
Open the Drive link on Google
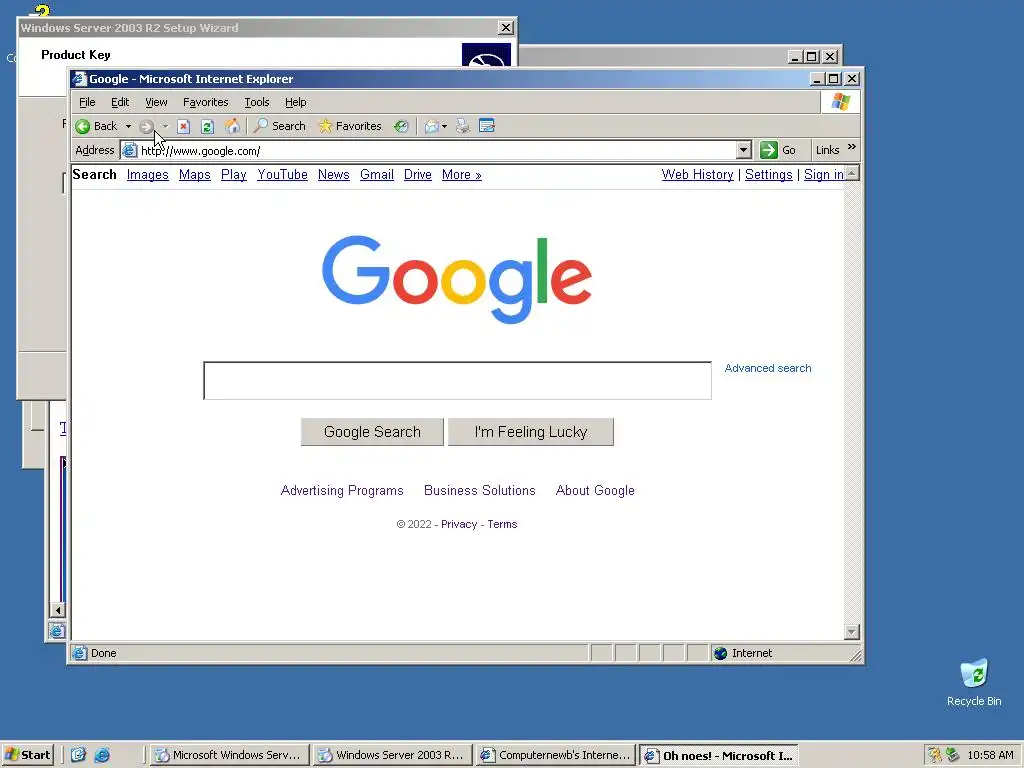418,175
